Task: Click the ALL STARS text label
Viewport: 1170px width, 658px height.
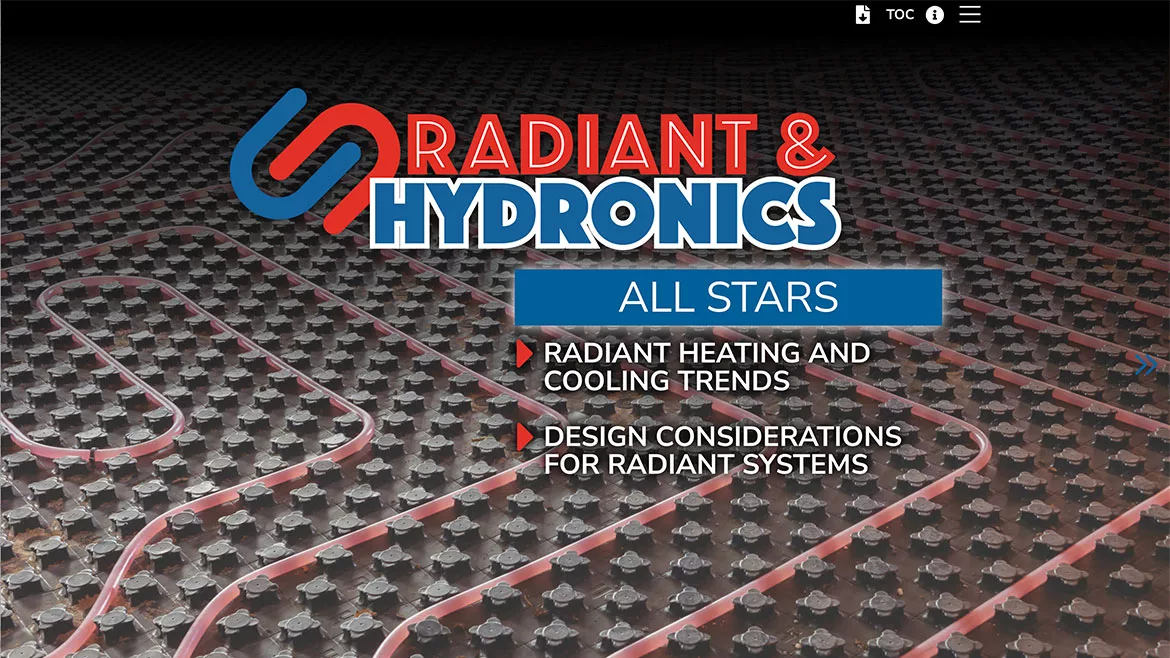Action: 728,298
